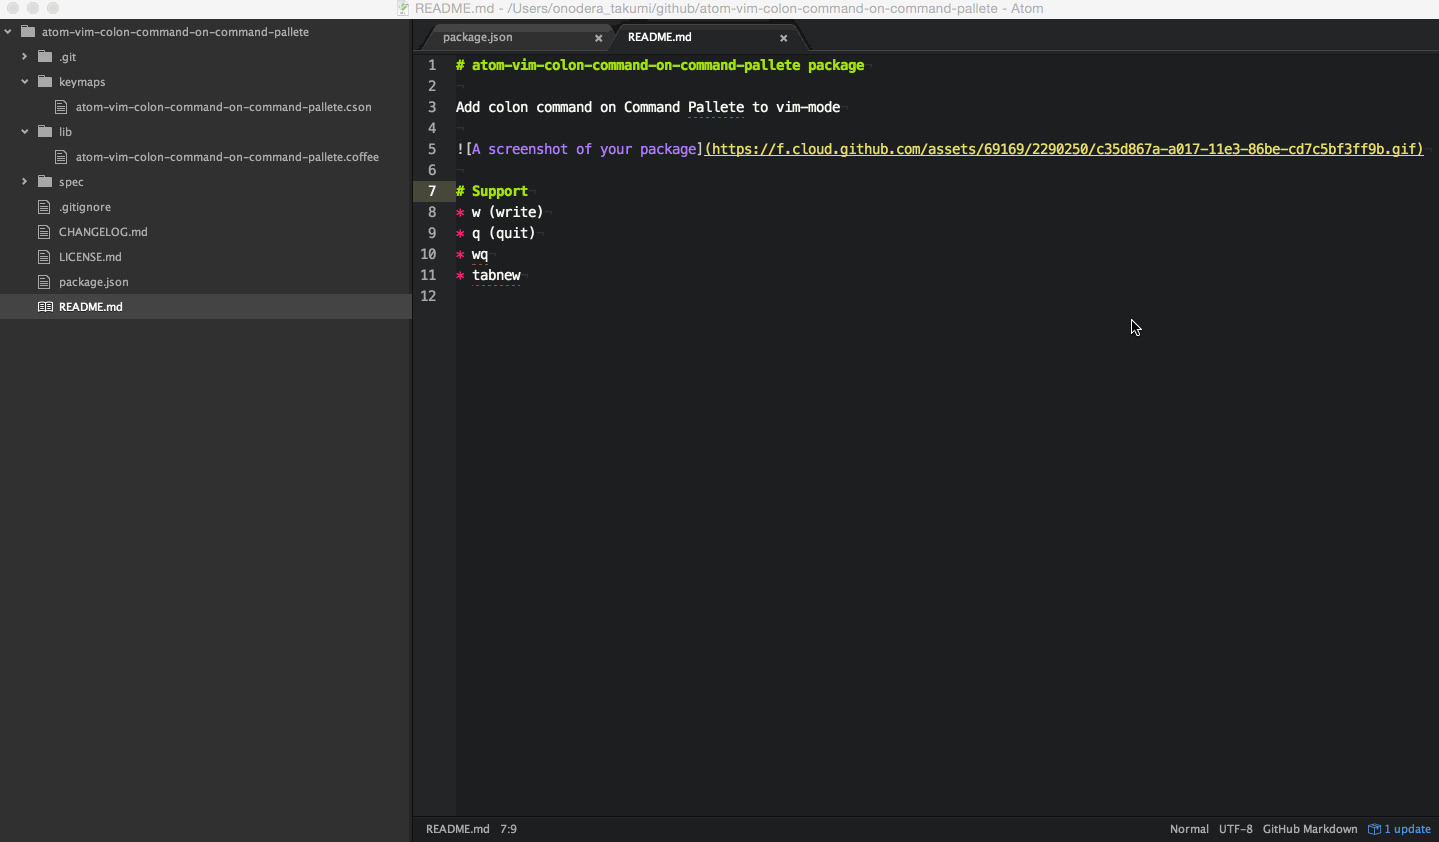Collapse the root atom-vim-colon-command-on-command-pallete folder
1439x842 pixels.
[8, 32]
